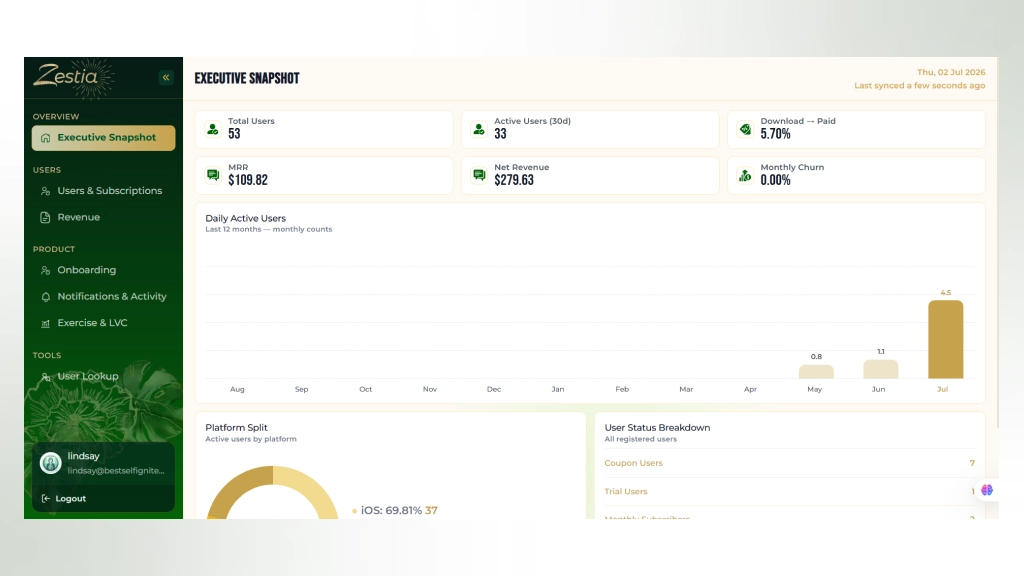Click the Revenue document icon

point(45,217)
